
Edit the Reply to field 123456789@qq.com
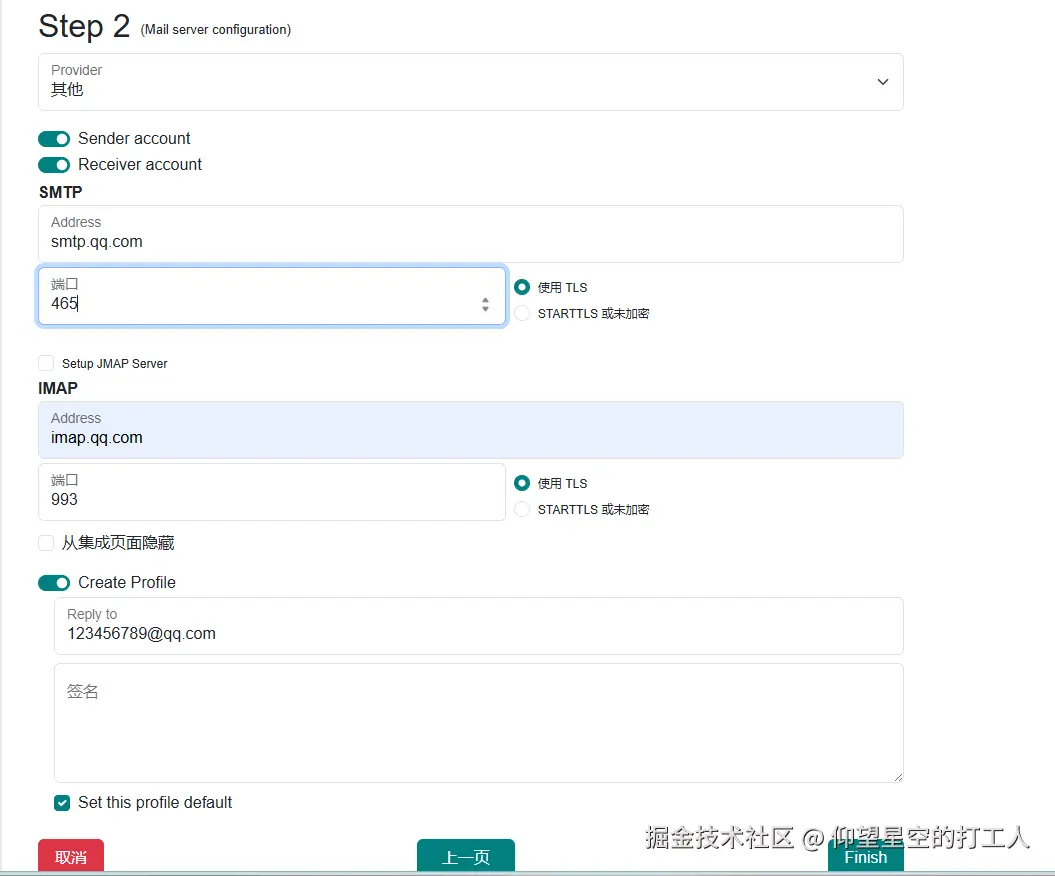[478, 626]
